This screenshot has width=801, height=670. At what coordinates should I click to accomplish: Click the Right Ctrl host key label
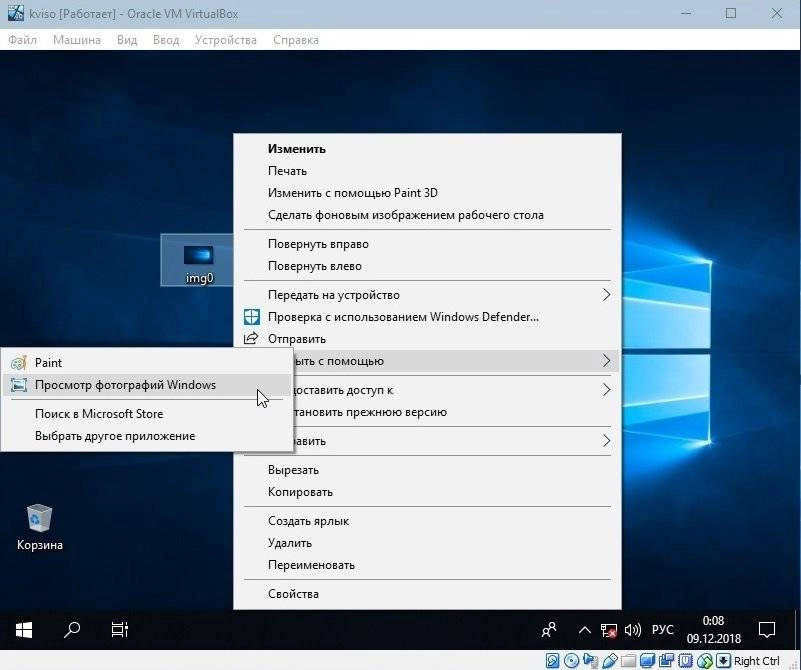pyautogui.click(x=756, y=661)
